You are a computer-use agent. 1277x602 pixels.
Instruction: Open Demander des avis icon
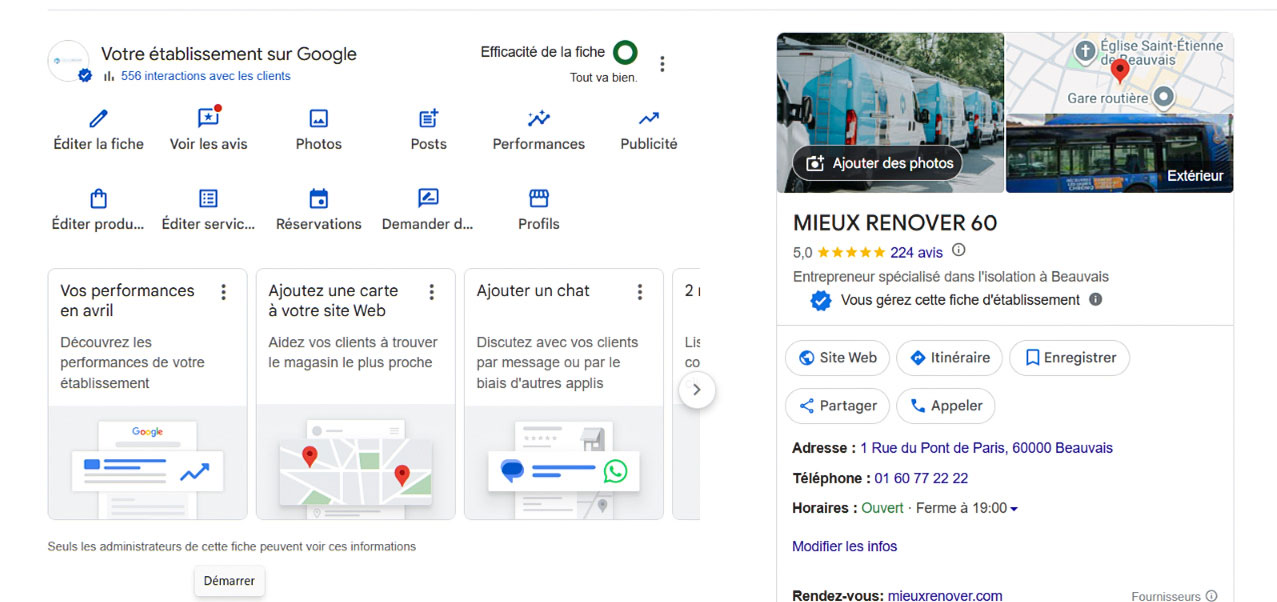pyautogui.click(x=428, y=198)
